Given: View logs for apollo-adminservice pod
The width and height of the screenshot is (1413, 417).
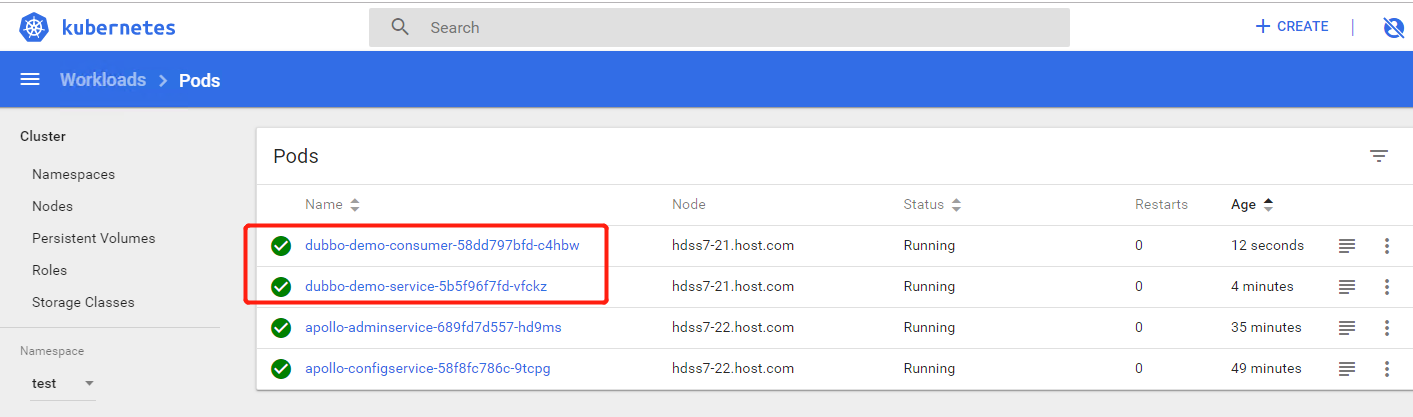Looking at the screenshot, I should click(x=1346, y=328).
